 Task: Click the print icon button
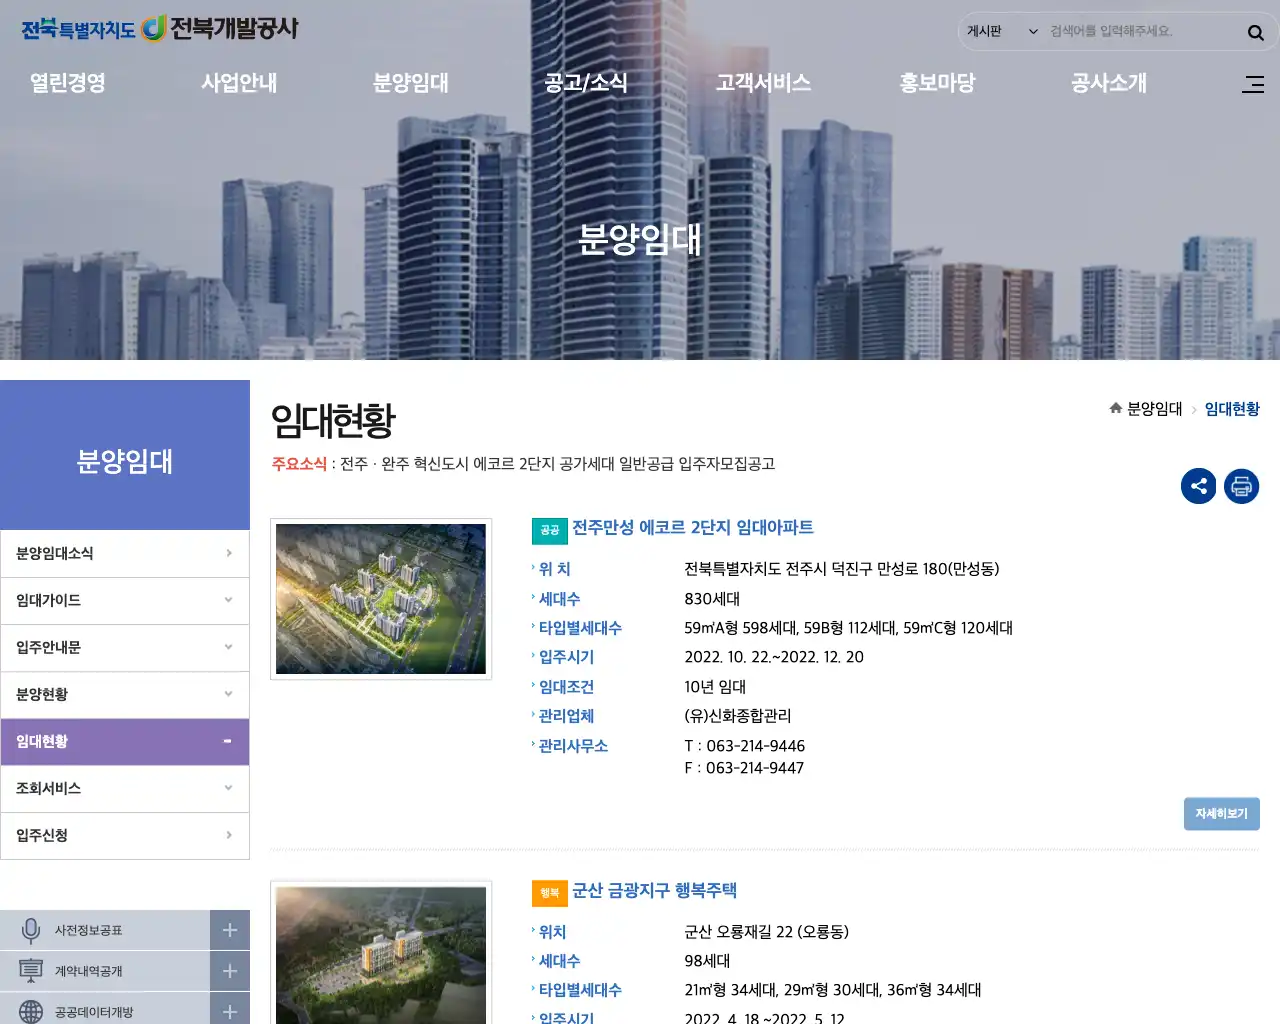(1241, 487)
